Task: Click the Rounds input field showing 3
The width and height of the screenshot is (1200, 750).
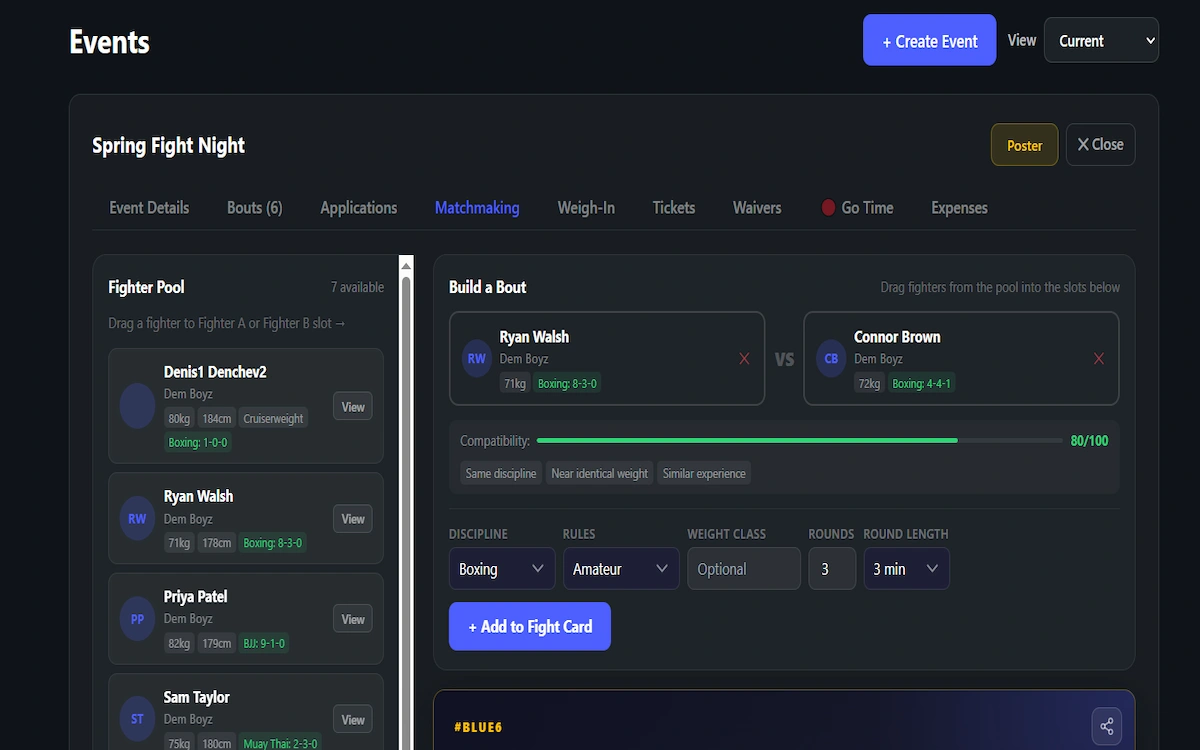Action: [832, 569]
